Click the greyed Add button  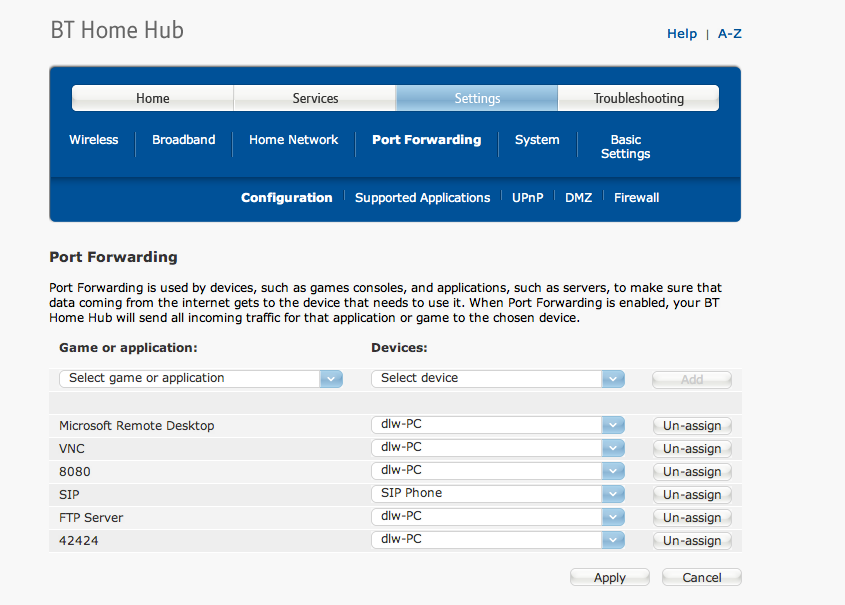coord(692,379)
